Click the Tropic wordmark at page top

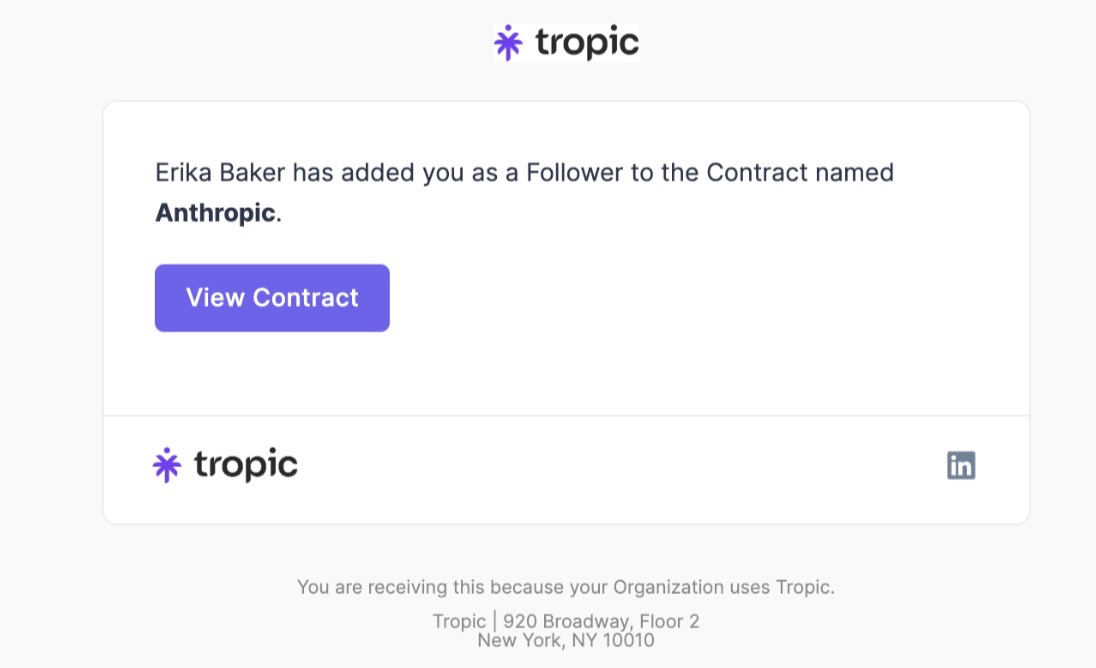coord(586,43)
